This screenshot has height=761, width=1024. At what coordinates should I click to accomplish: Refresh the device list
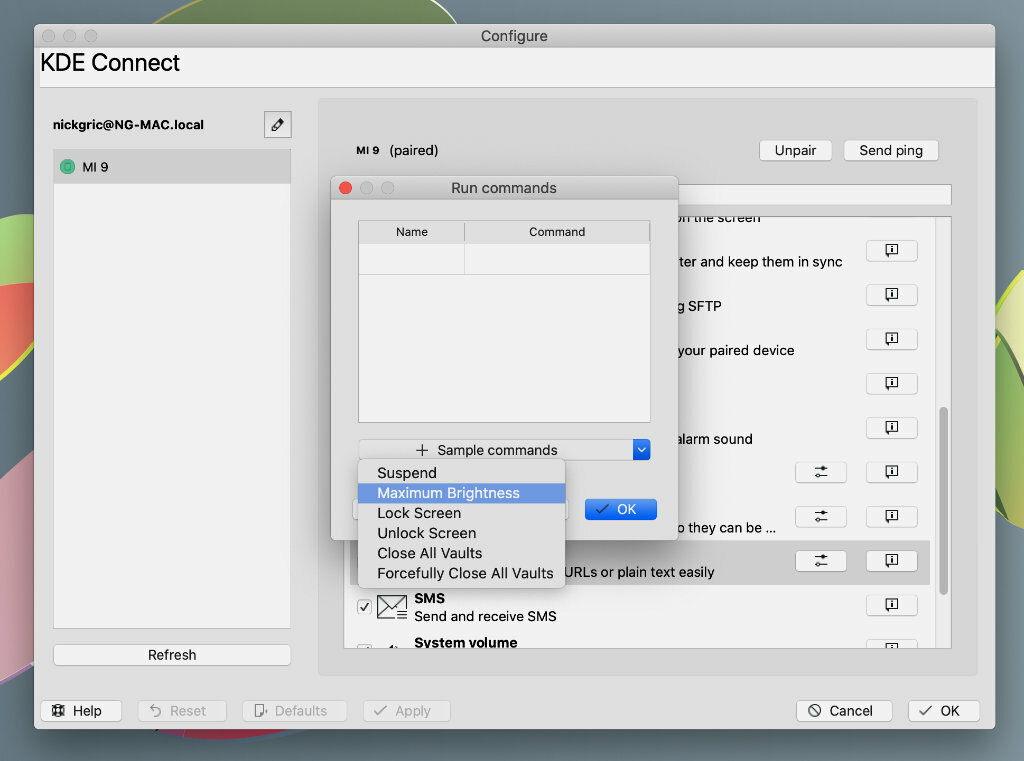(172, 655)
